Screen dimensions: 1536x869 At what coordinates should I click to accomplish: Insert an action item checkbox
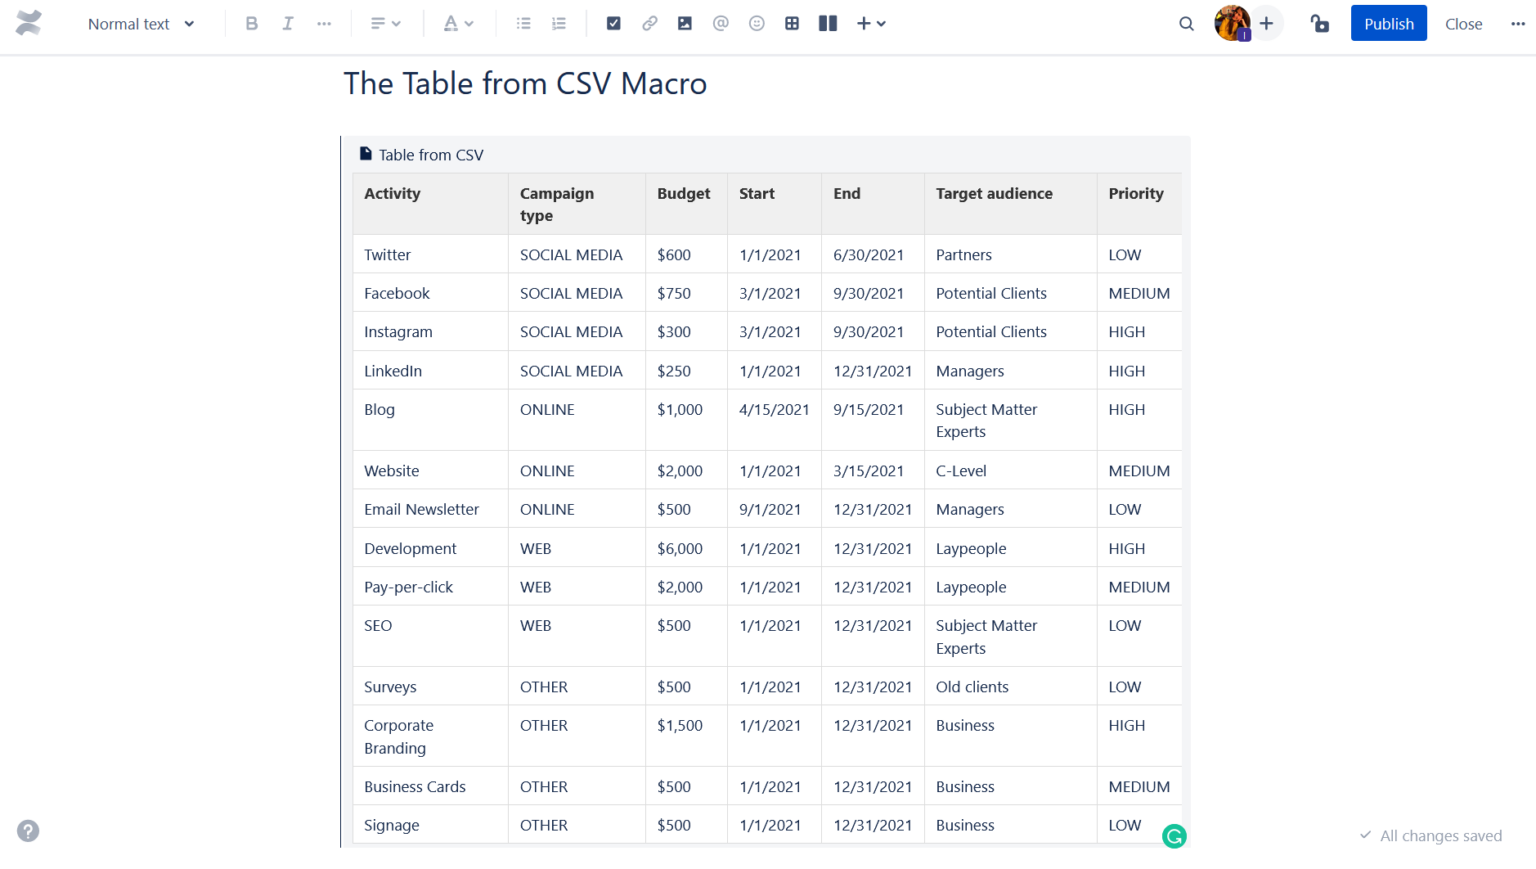pos(613,23)
